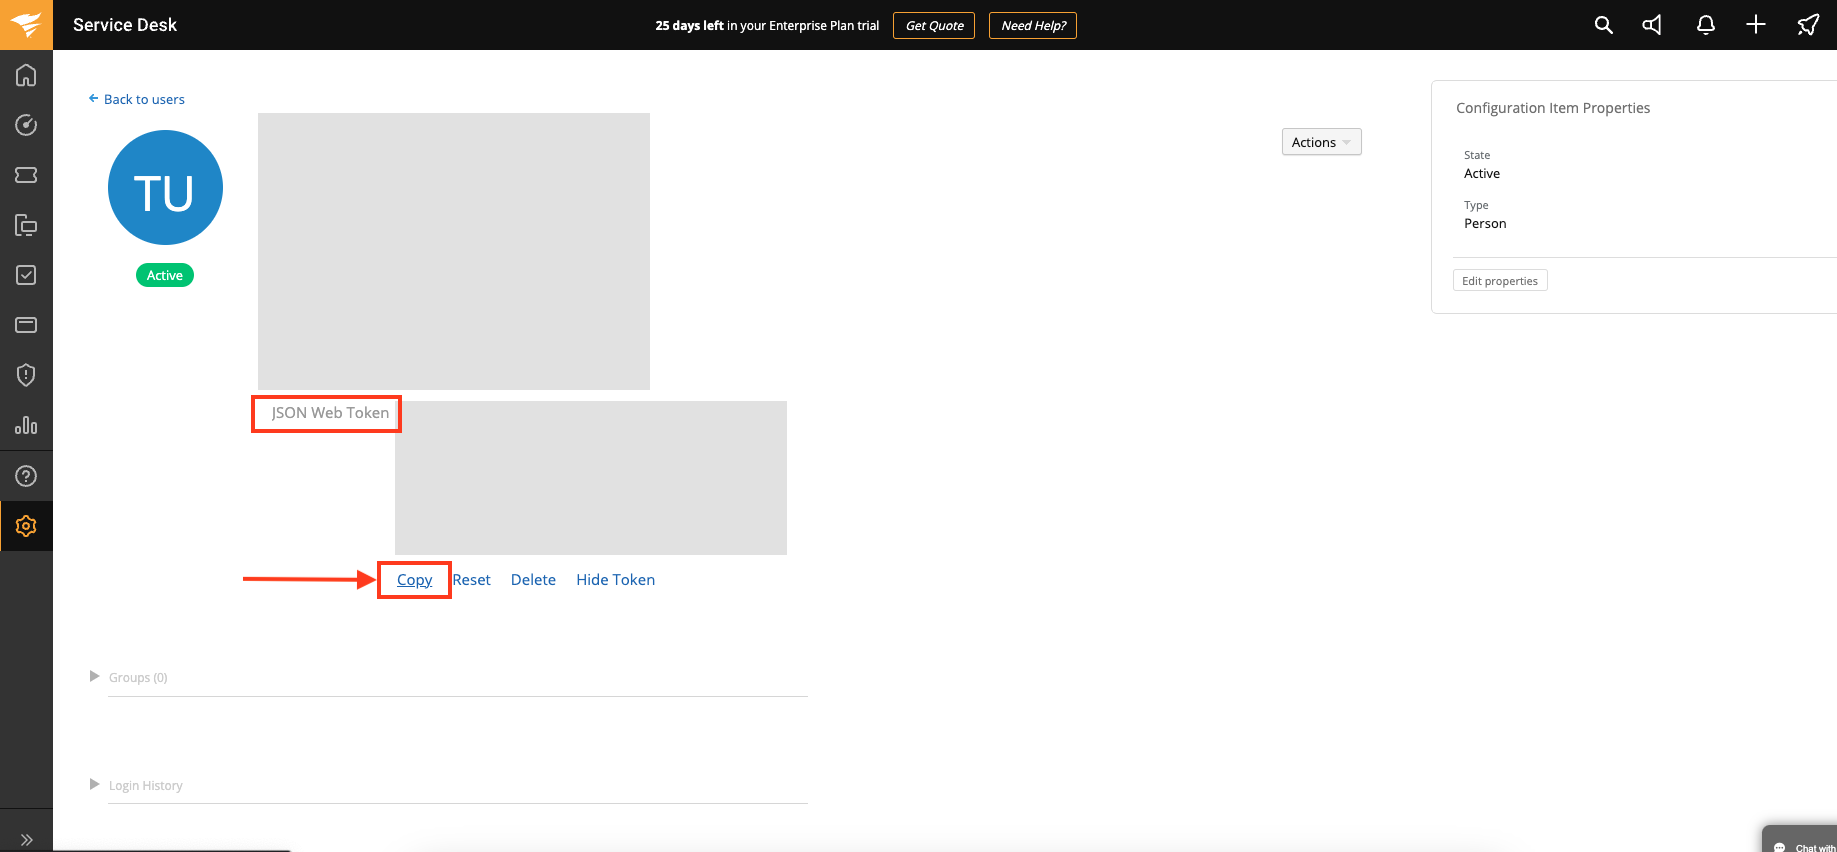Go back via Back to users link
Viewport: 1837px width, 852px height.
click(137, 99)
